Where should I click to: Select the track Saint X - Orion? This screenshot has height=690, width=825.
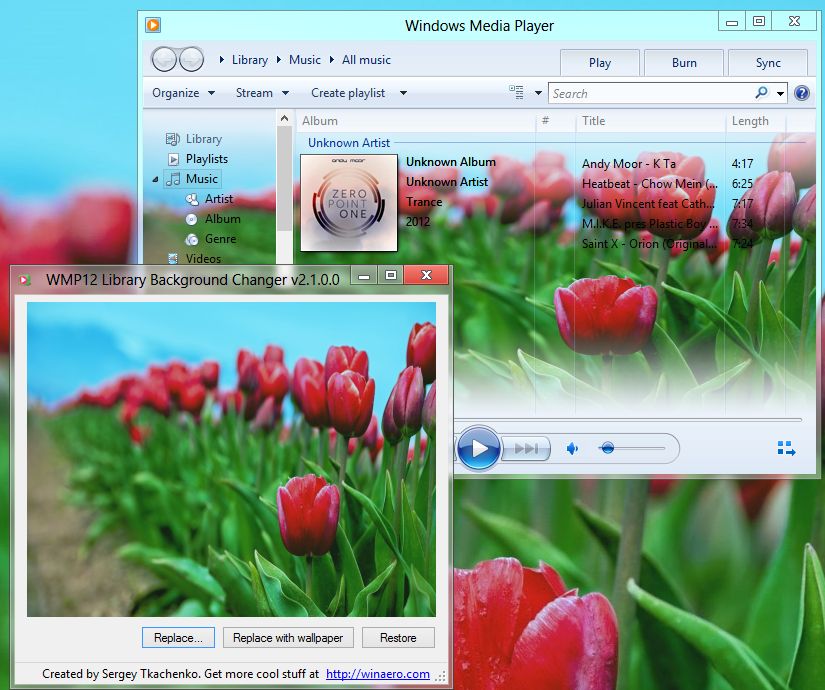tap(649, 244)
